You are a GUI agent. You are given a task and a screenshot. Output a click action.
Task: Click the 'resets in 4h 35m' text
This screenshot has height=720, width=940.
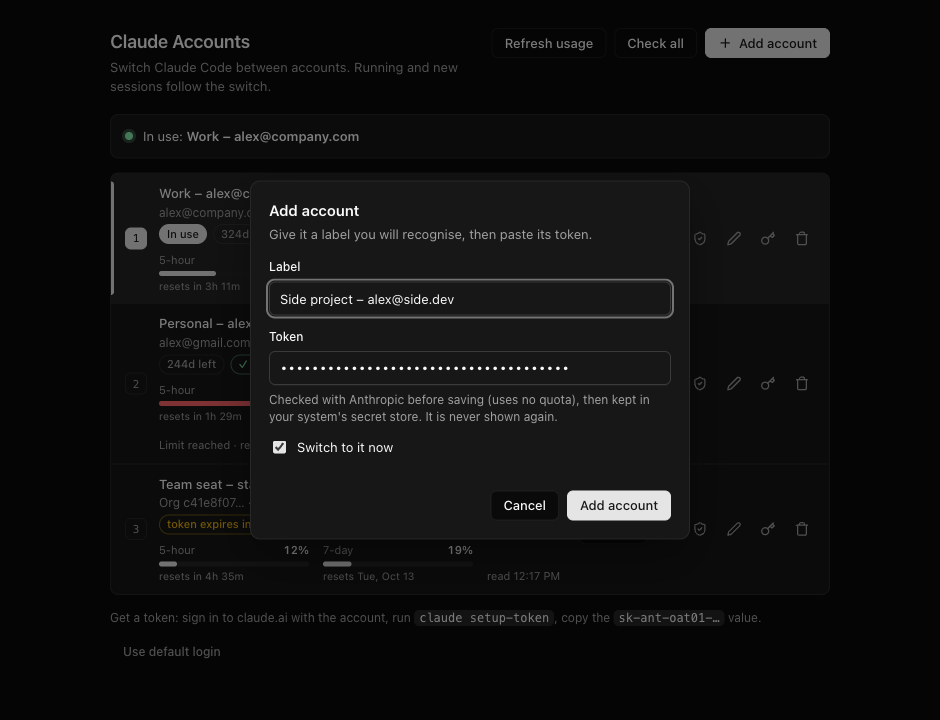click(x=201, y=576)
